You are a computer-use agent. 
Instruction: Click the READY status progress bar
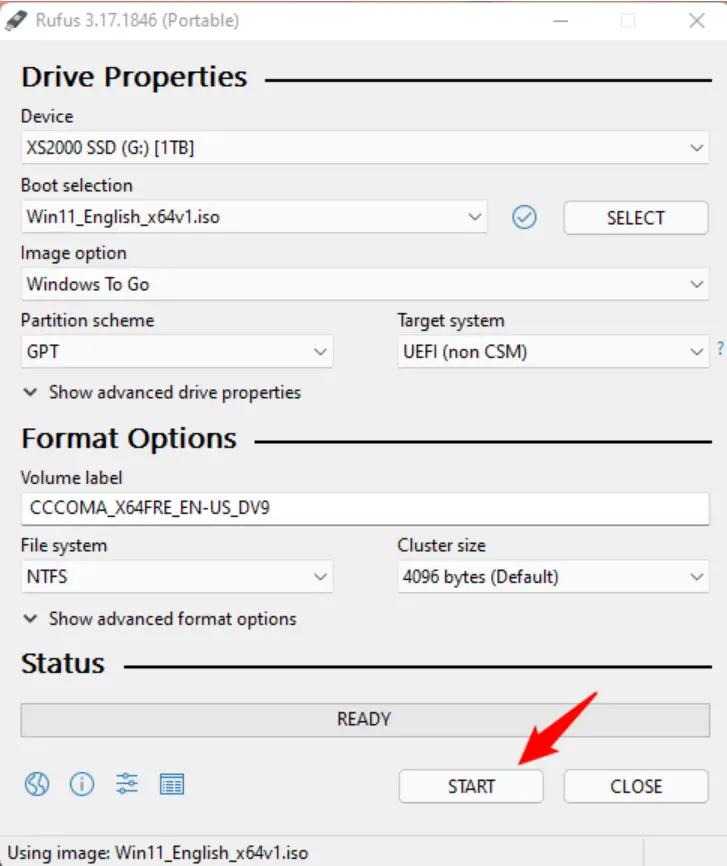365,720
